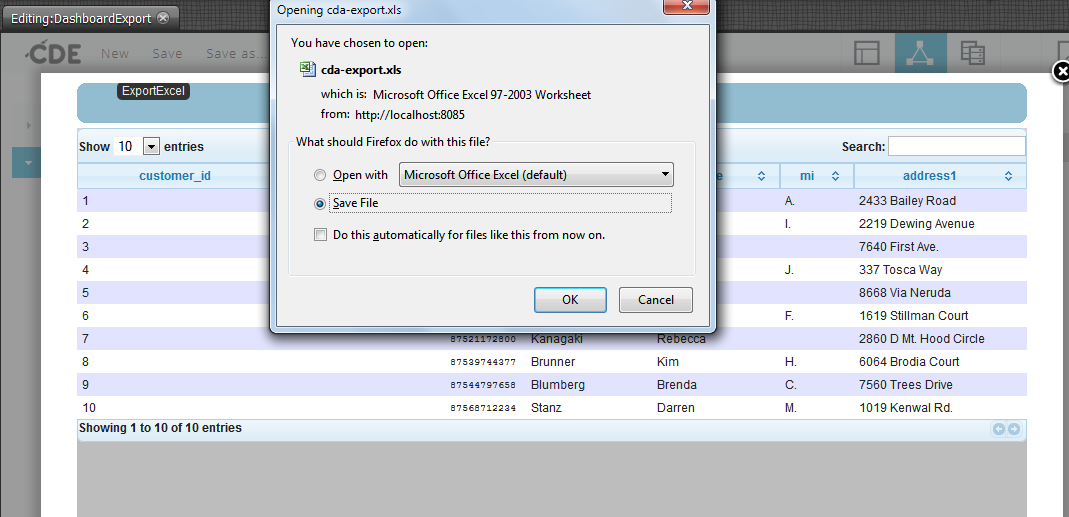Select the Open with radio button
The image size is (1069, 517).
(x=320, y=175)
